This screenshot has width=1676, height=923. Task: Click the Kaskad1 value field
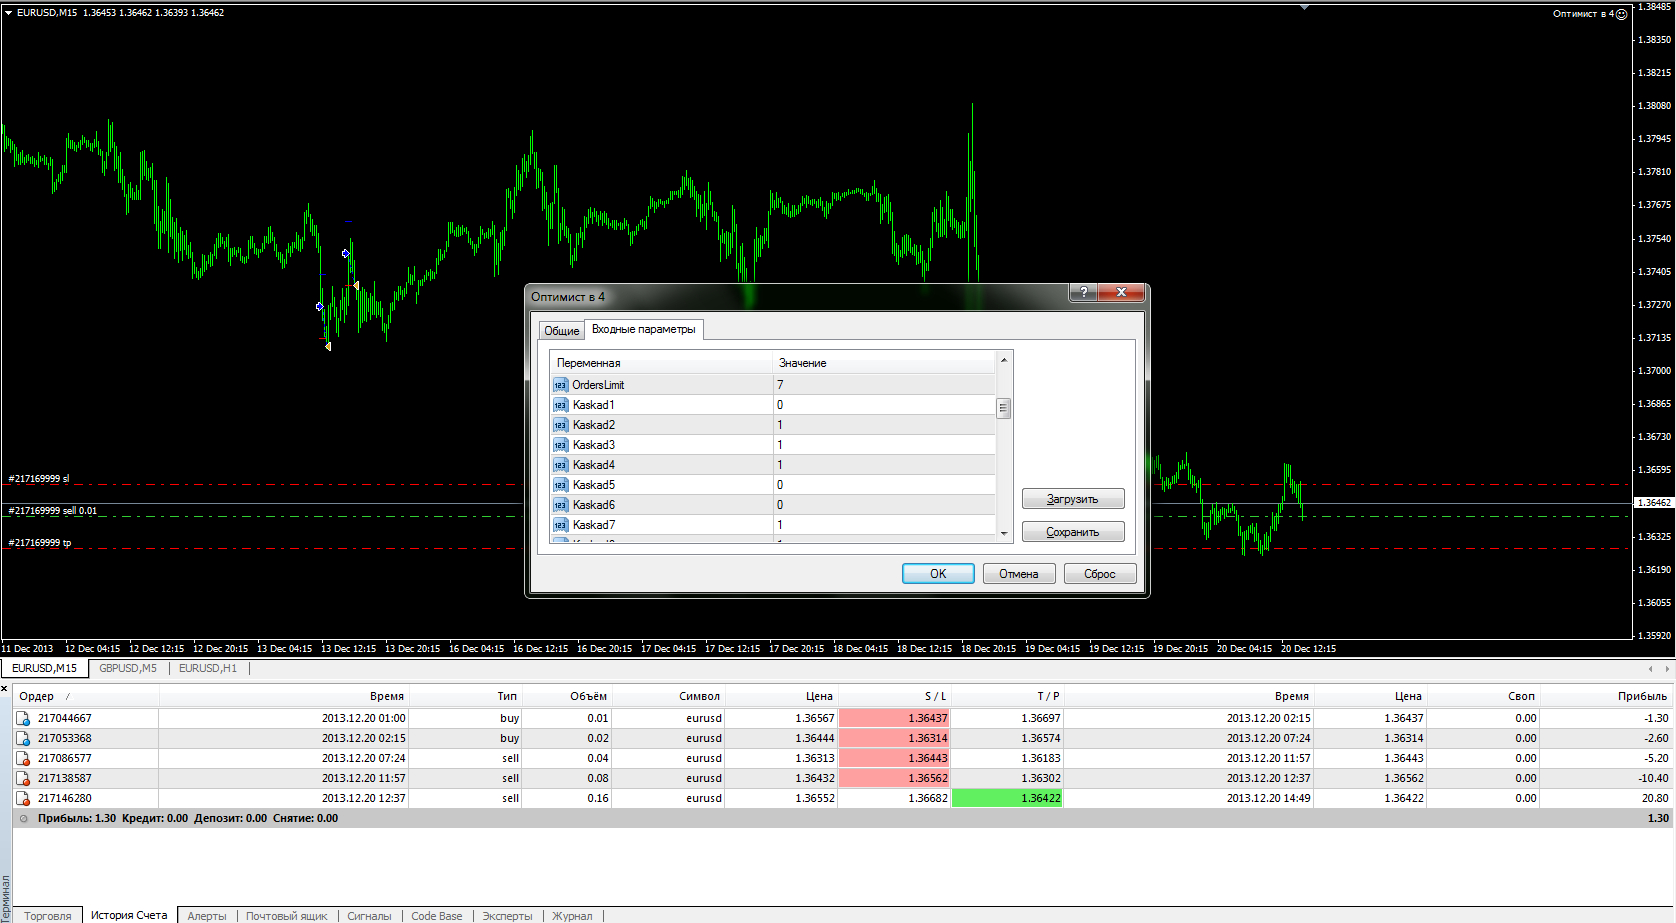885,405
